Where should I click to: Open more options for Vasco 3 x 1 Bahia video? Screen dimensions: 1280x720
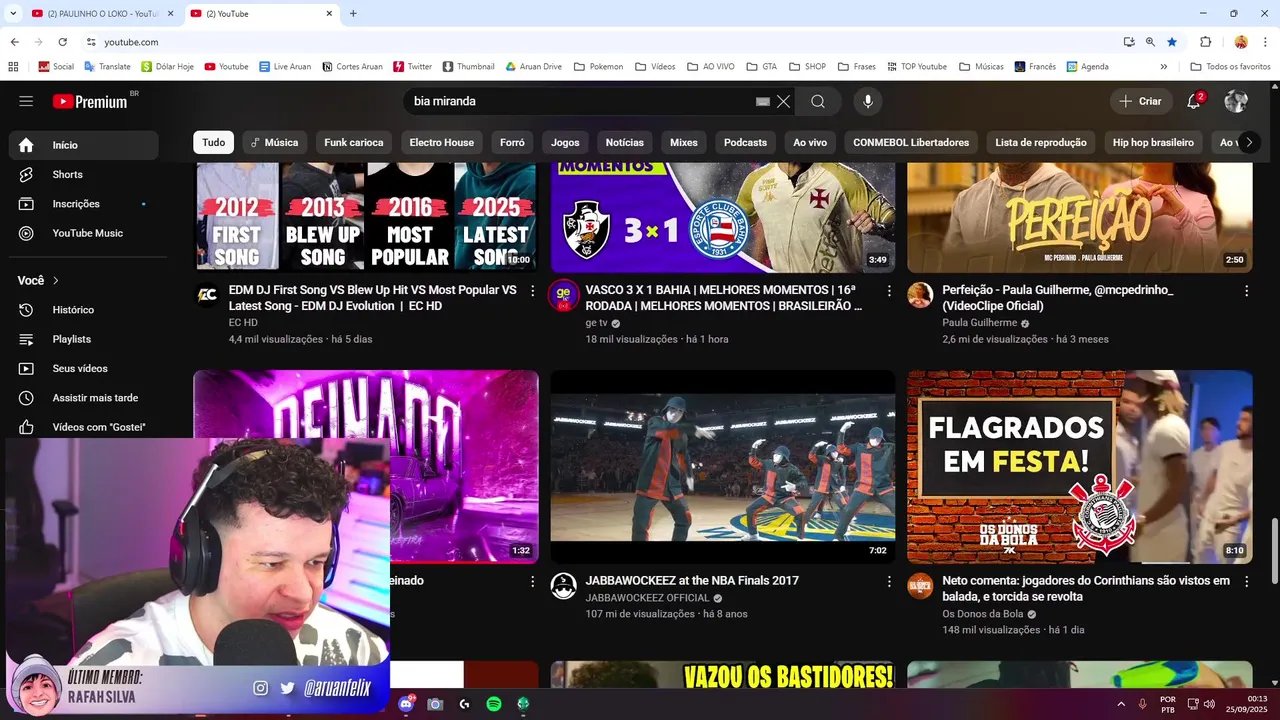click(x=889, y=291)
